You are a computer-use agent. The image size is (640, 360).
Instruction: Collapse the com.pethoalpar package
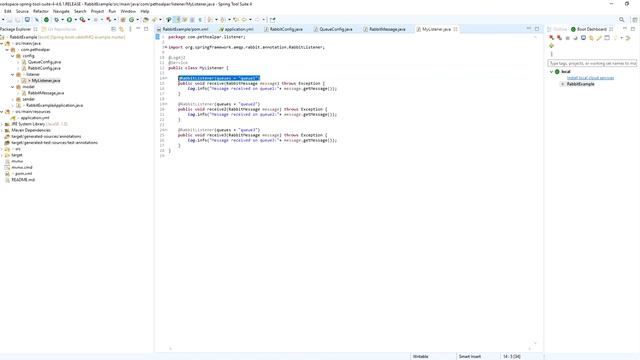7,49
